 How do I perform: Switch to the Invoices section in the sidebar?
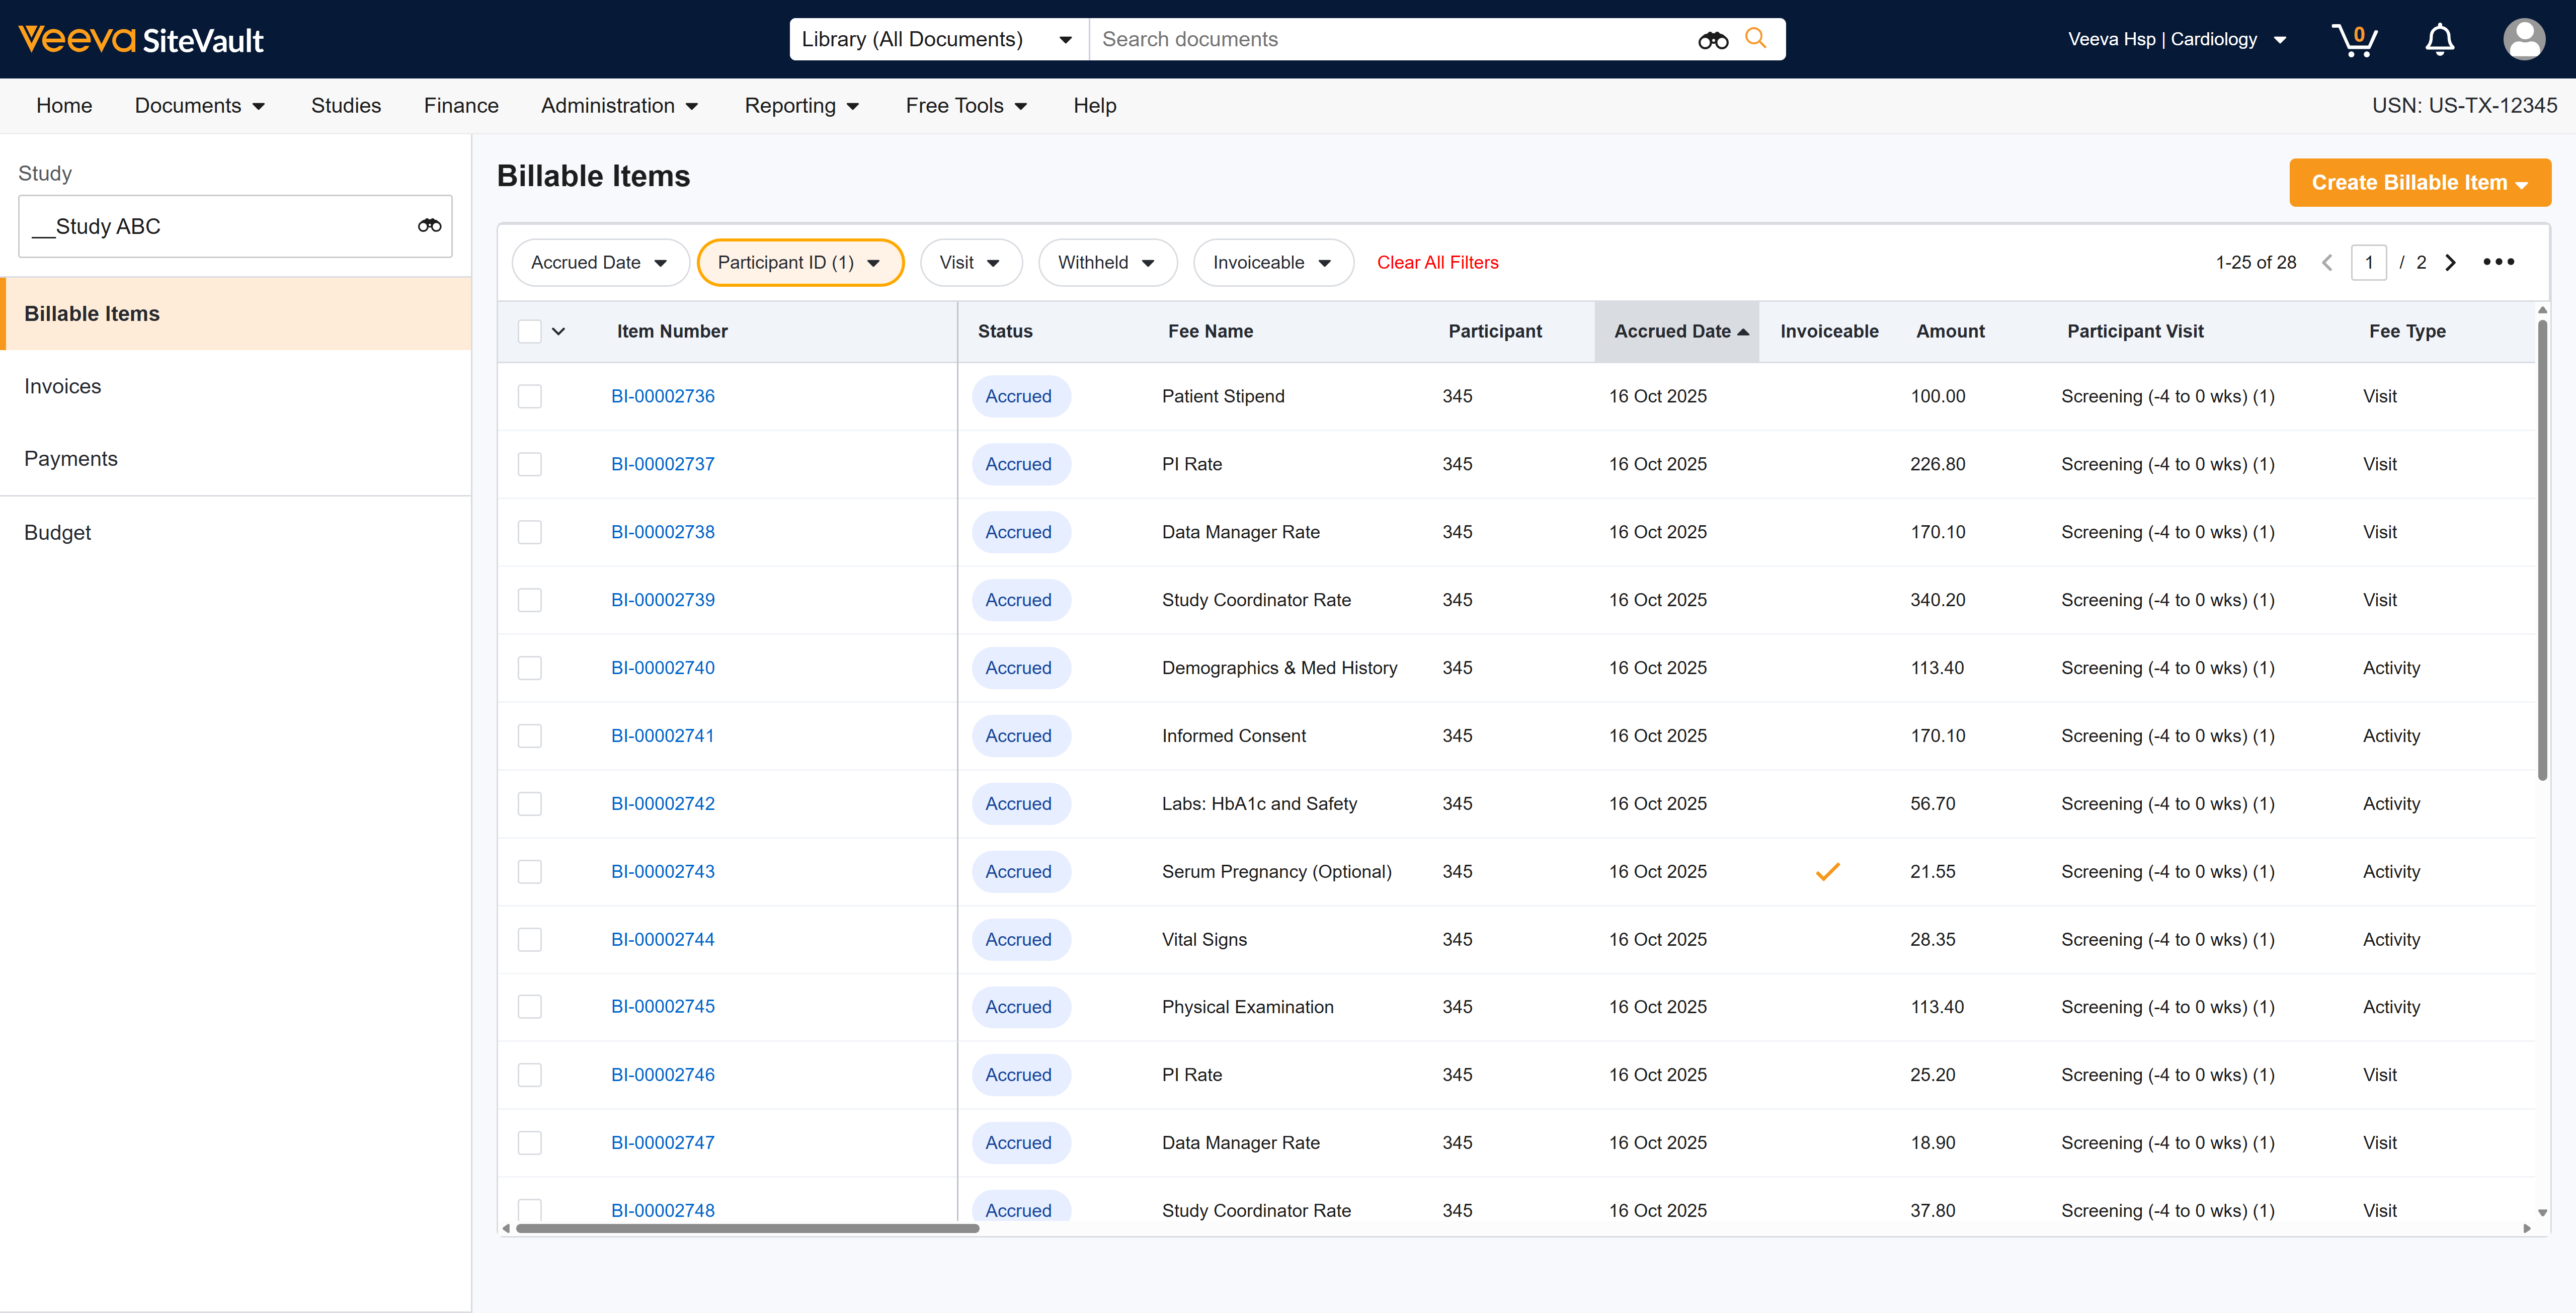tap(62, 386)
